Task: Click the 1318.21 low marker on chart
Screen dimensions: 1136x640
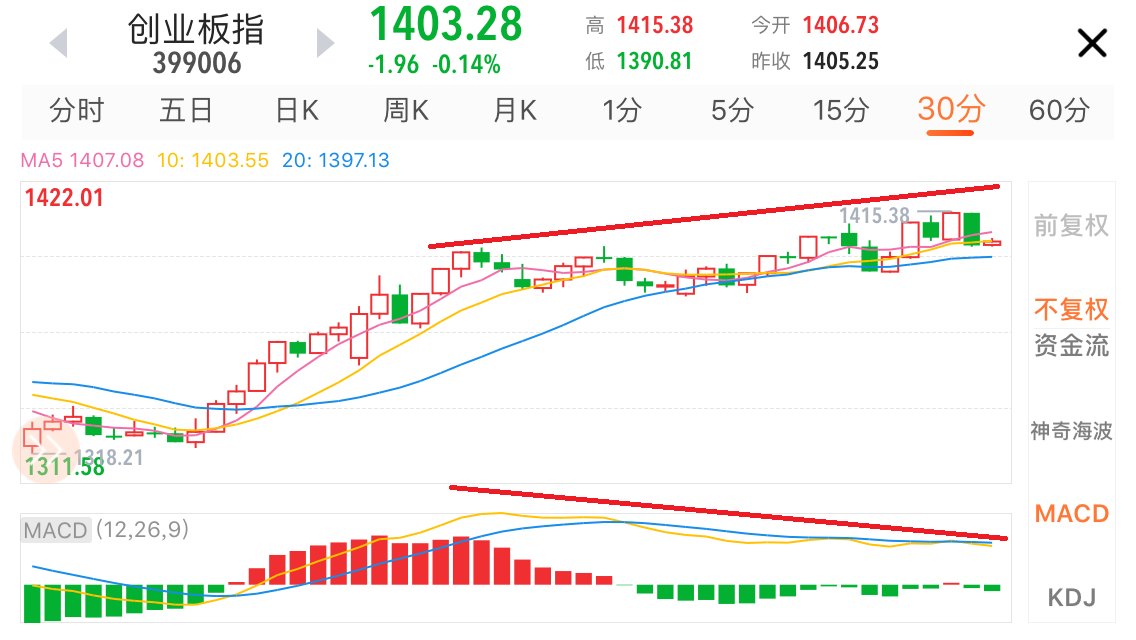Action: [109, 457]
